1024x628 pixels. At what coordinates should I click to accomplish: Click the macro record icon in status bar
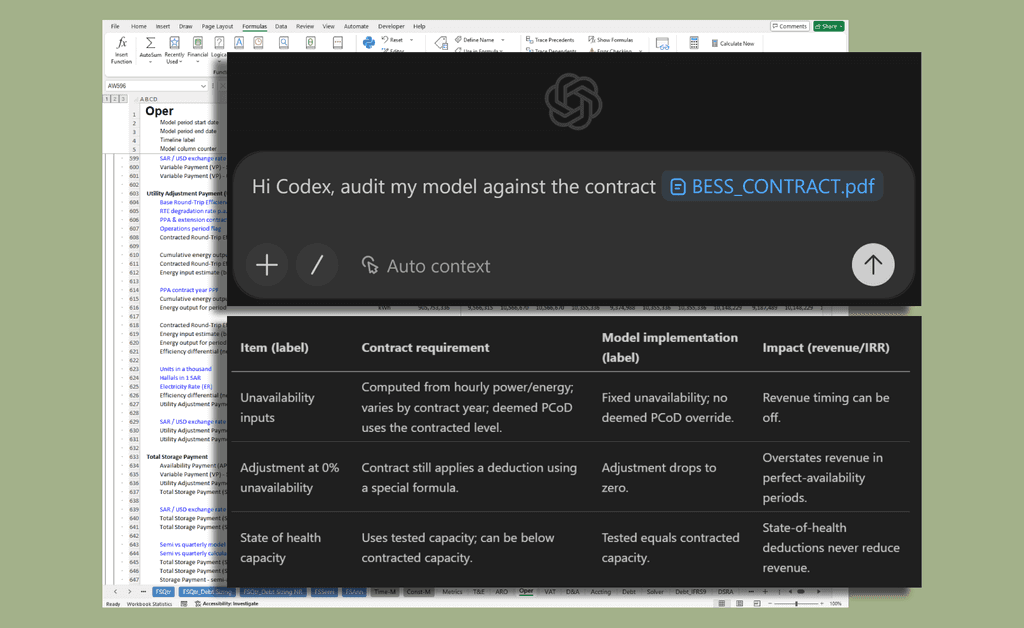[x=184, y=604]
